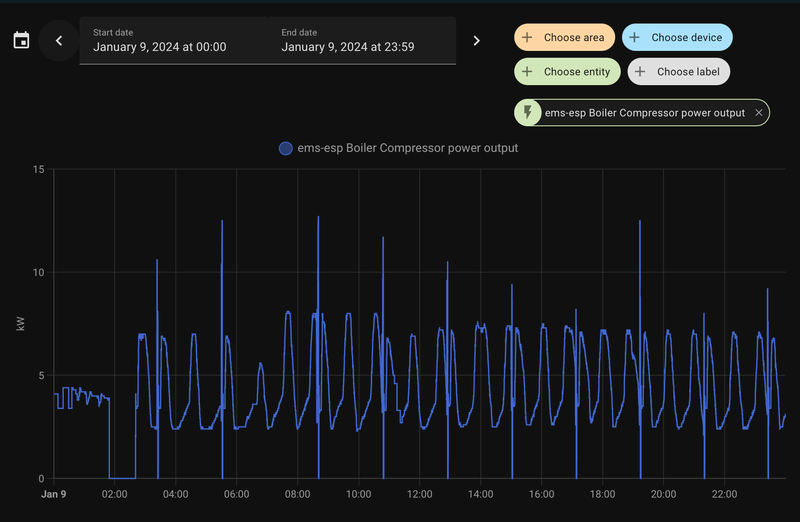Click the plus icon in Choose label
The height and width of the screenshot is (522, 800).
click(x=641, y=72)
